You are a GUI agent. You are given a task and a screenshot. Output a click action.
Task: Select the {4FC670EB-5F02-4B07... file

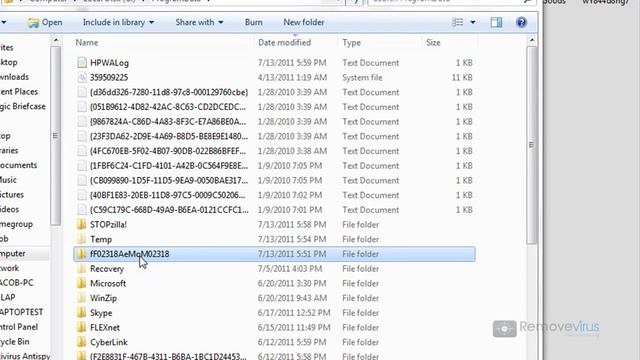pyautogui.click(x=168, y=151)
